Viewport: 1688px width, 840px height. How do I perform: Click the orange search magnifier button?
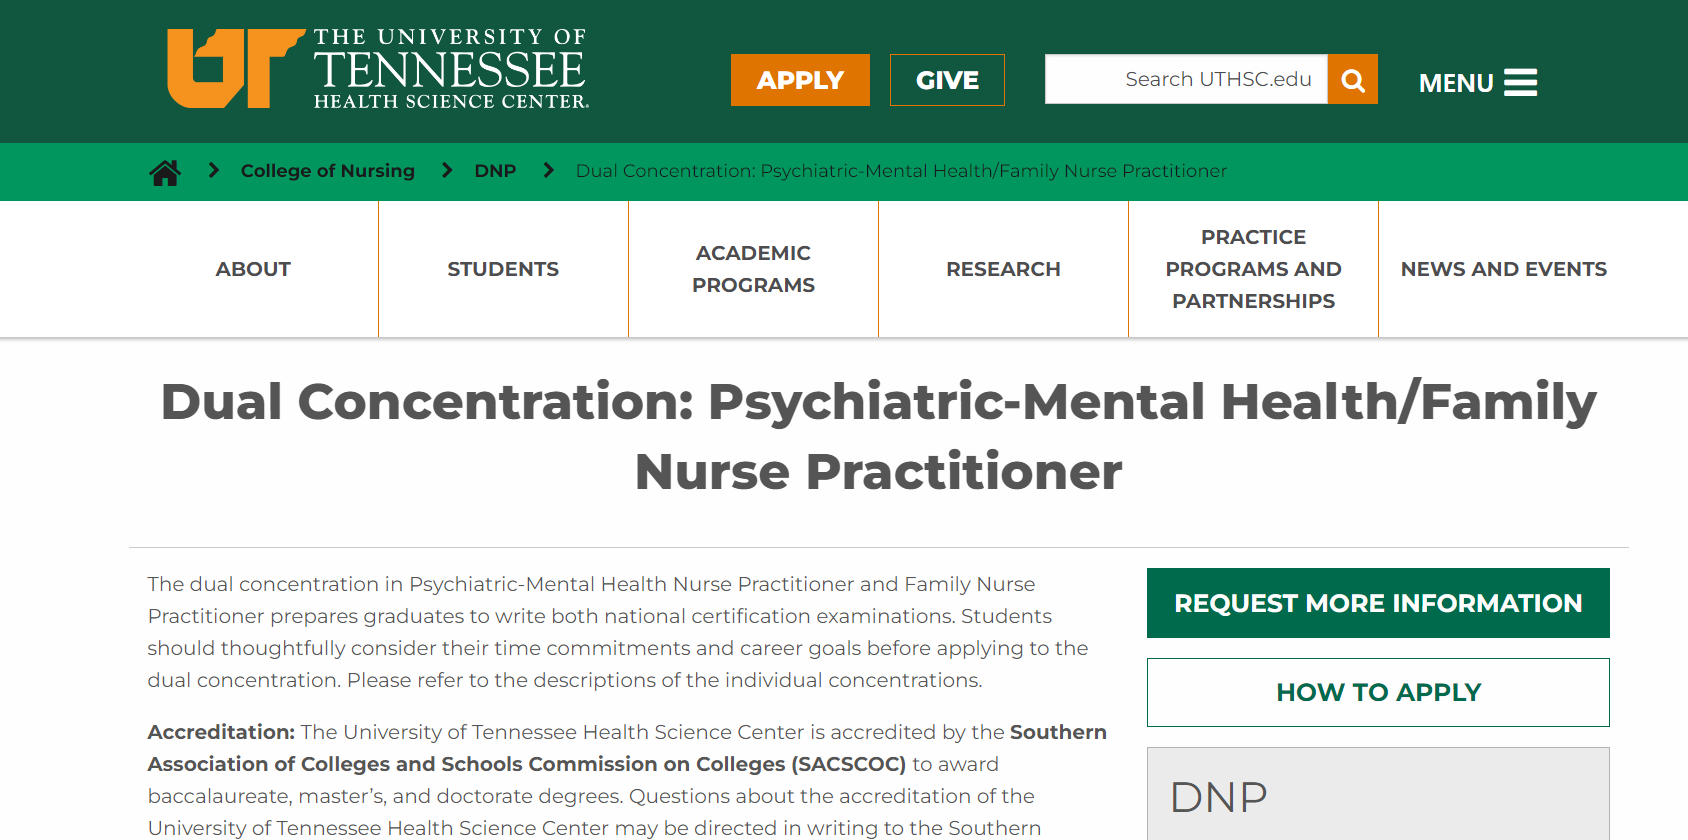click(x=1353, y=80)
